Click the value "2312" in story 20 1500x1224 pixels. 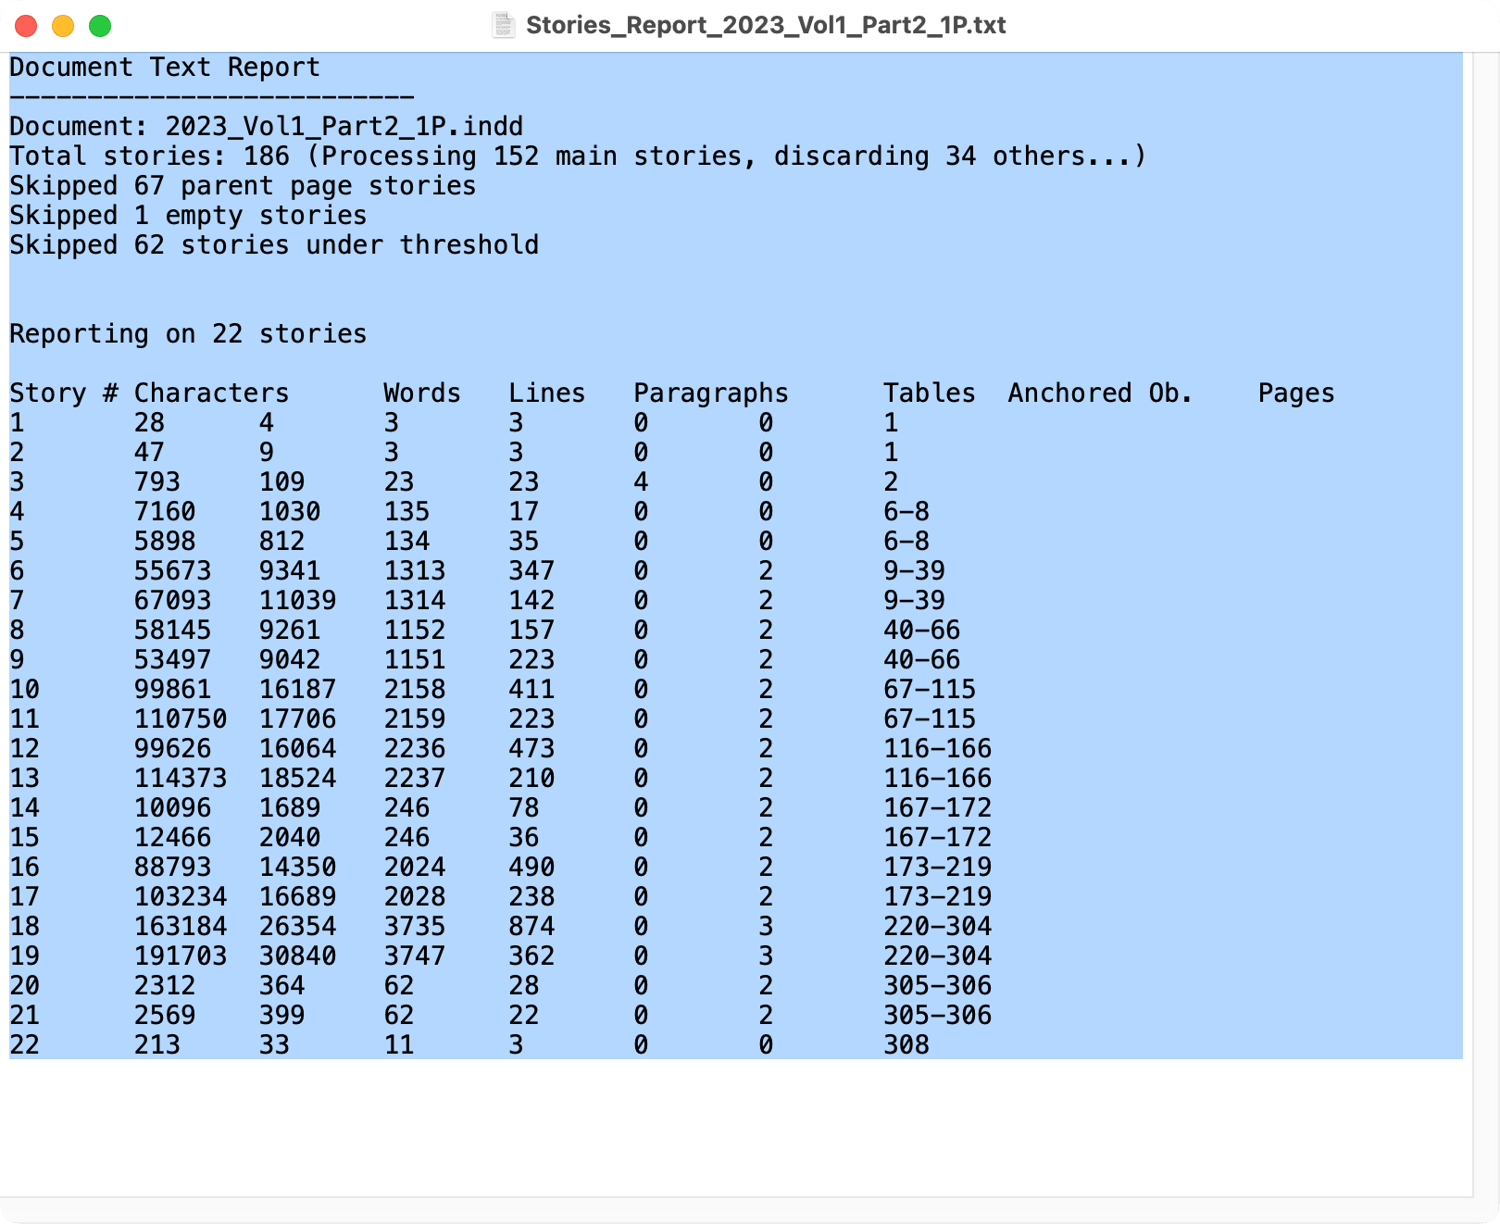click(x=165, y=986)
